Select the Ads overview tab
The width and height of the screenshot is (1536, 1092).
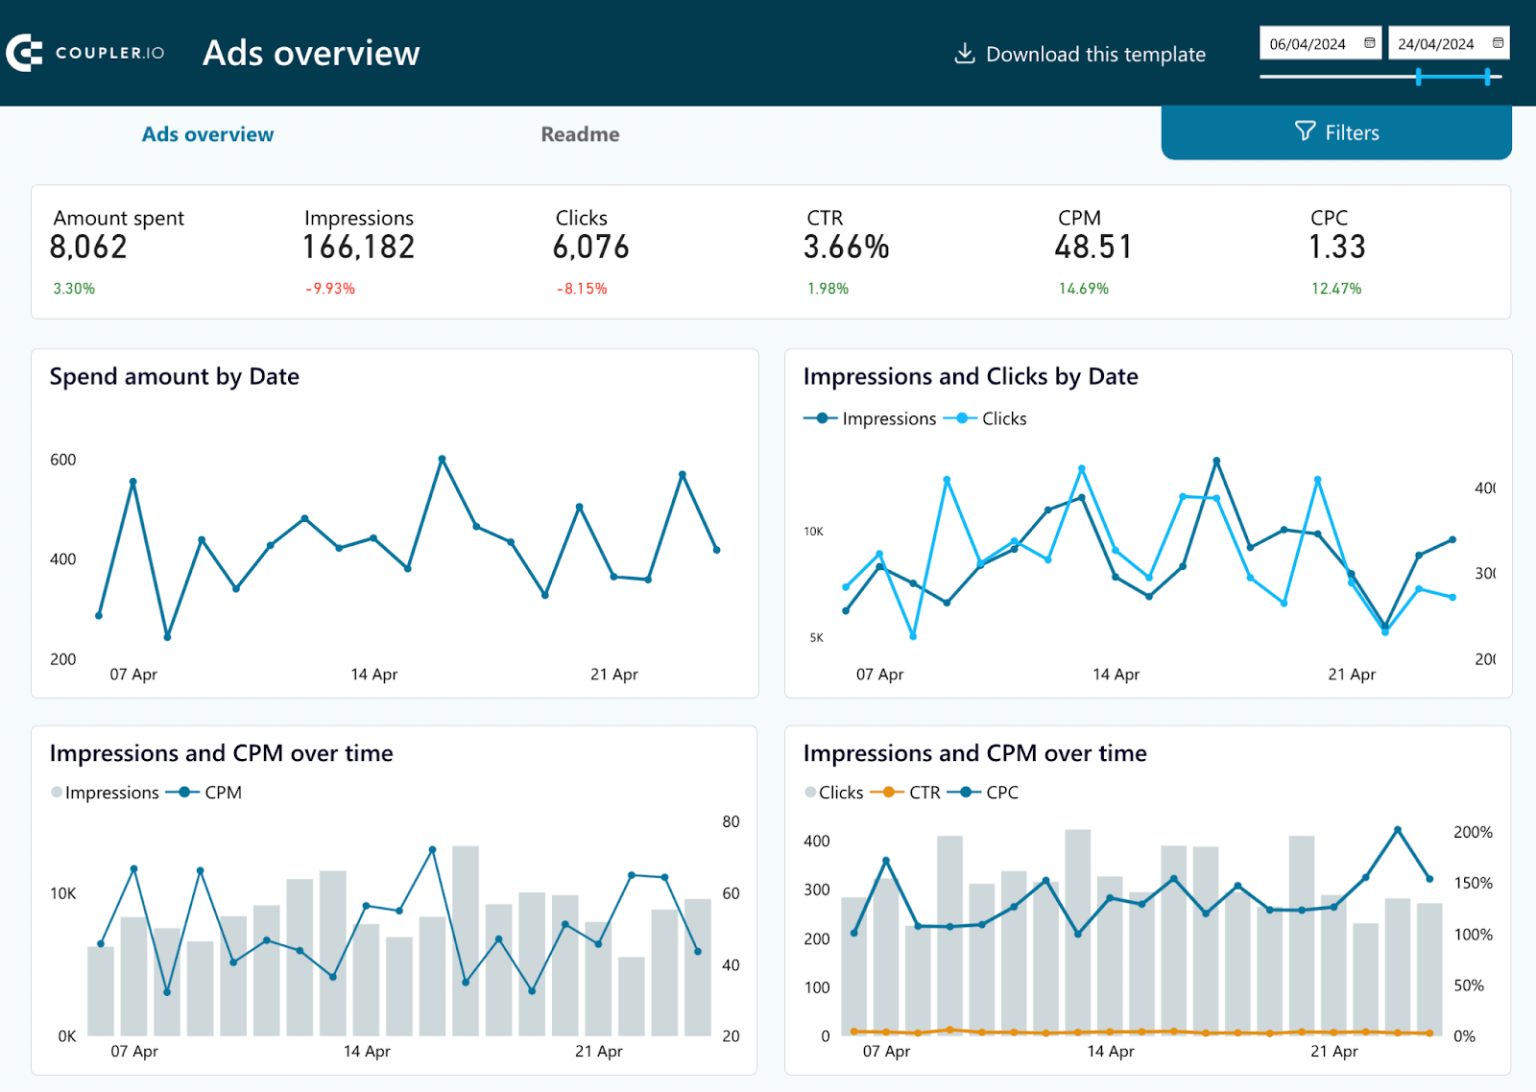(x=207, y=133)
